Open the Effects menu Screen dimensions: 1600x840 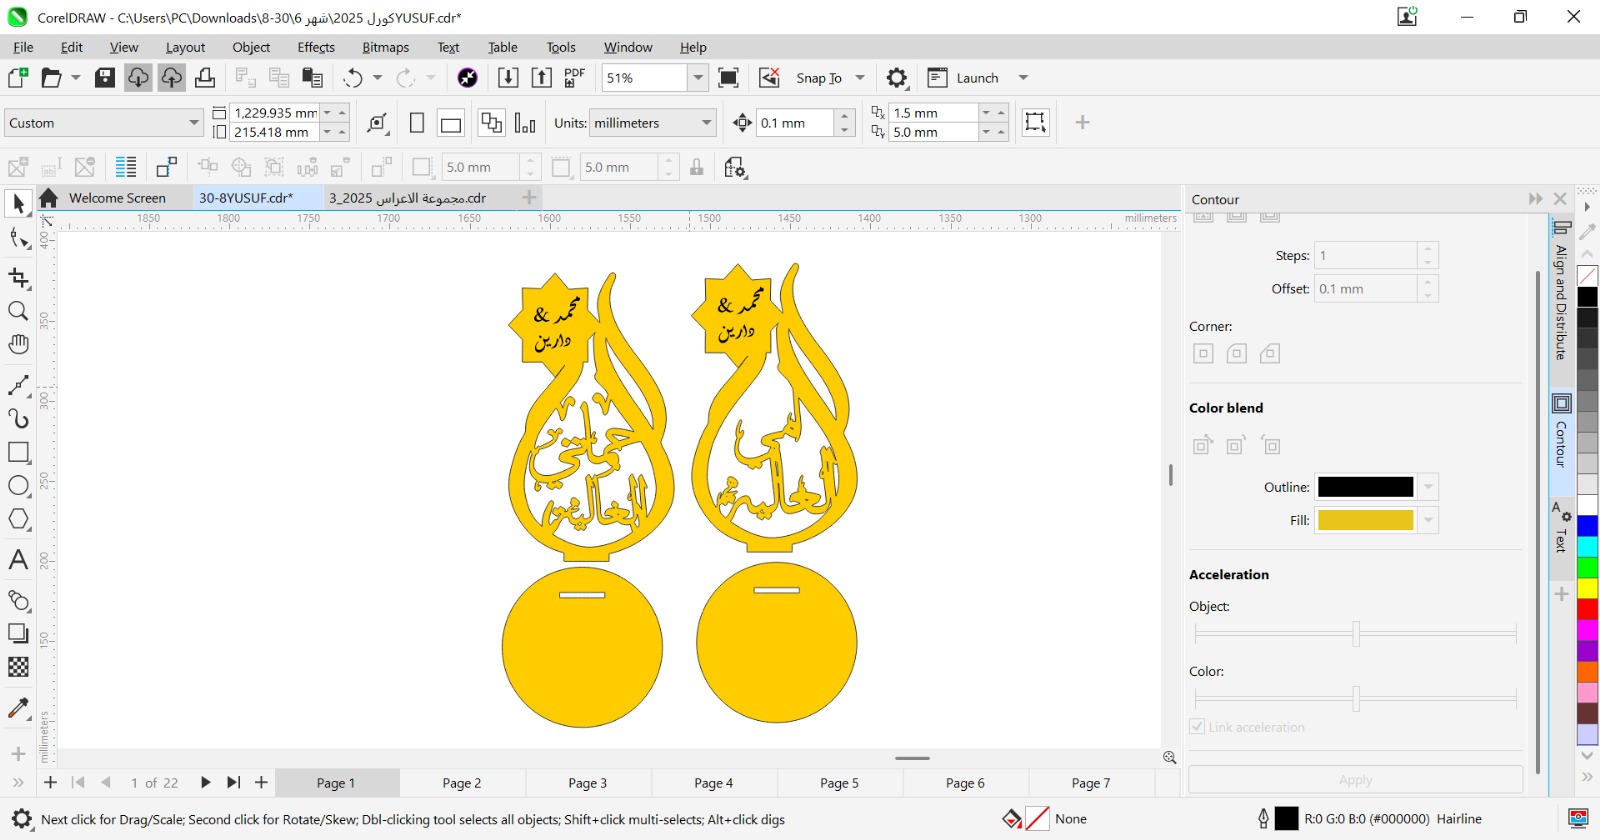(x=316, y=47)
